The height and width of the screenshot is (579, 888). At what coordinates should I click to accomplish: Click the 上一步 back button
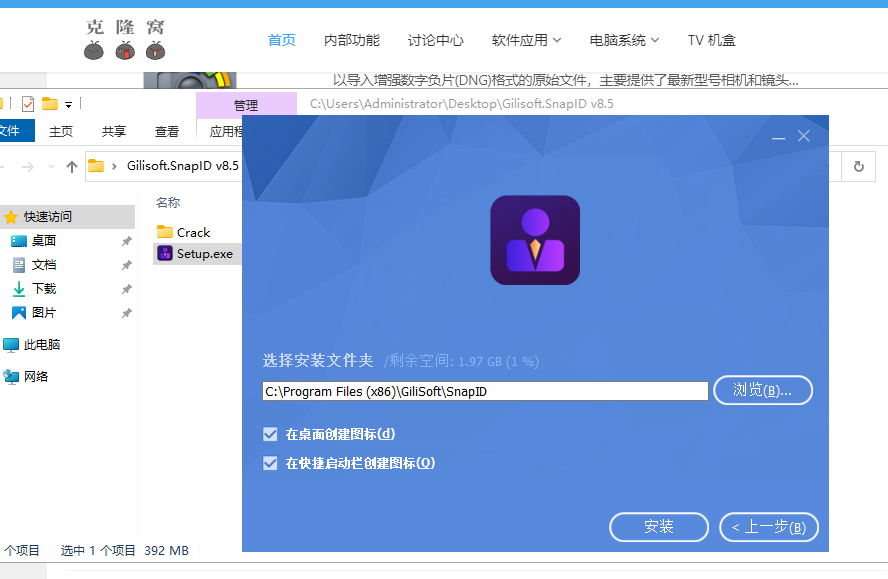pyautogui.click(x=768, y=527)
